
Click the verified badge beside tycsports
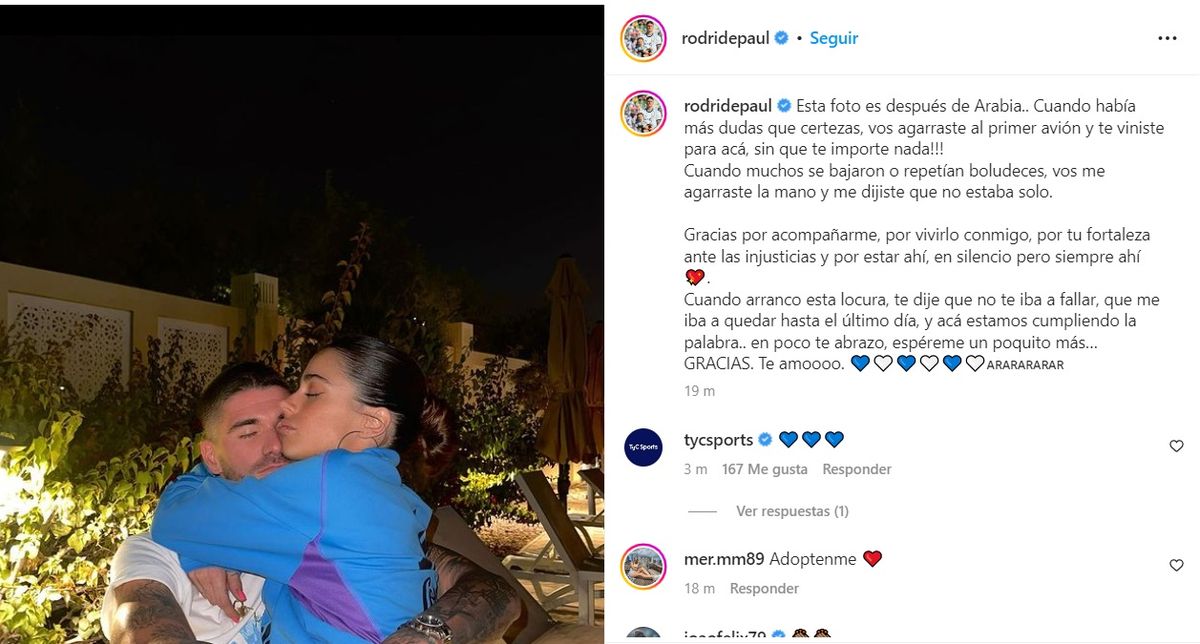pyautogui.click(x=765, y=439)
